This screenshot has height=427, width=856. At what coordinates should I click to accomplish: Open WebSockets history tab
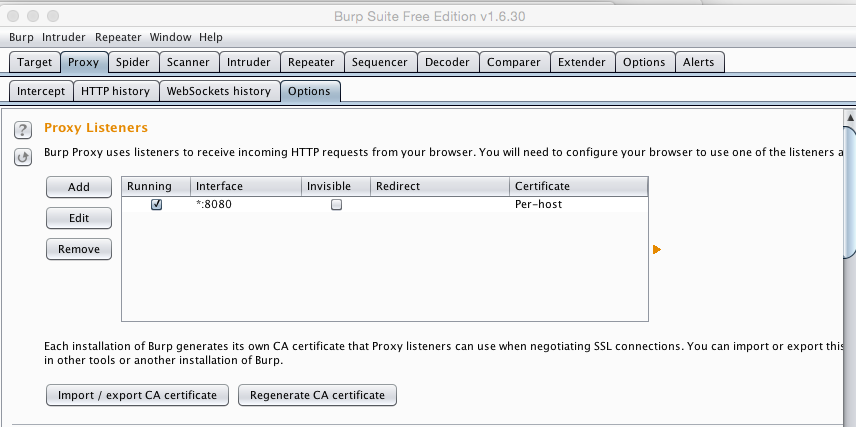pyautogui.click(x=218, y=91)
